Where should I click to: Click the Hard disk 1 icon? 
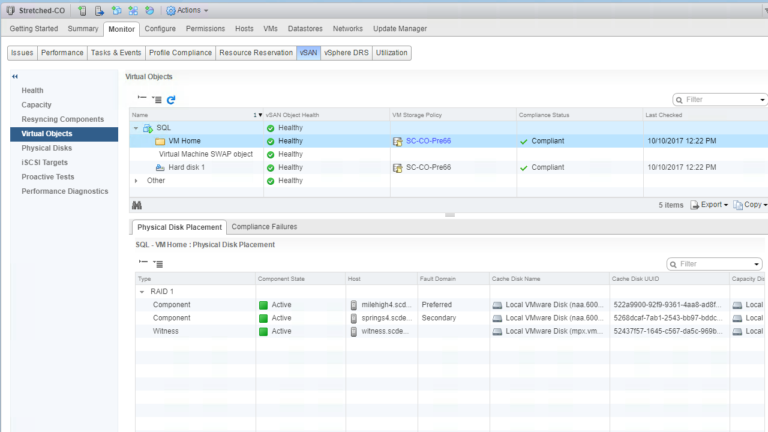tap(160, 167)
